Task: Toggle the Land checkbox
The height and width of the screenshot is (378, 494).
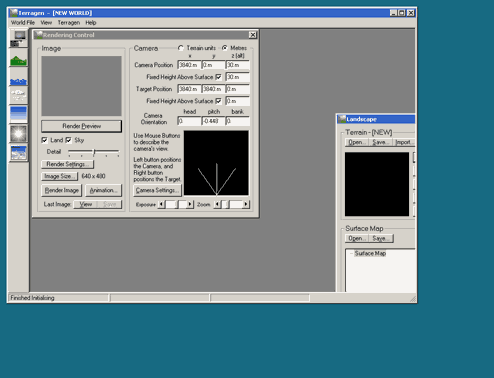Action: [44, 140]
